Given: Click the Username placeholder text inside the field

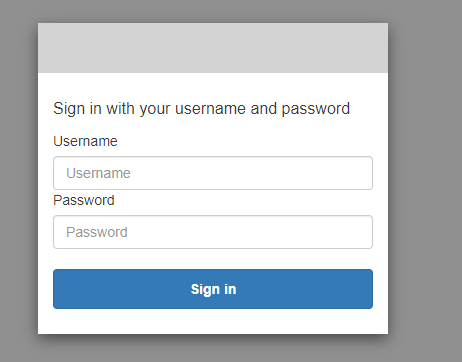Looking at the screenshot, I should pyautogui.click(x=98, y=173).
